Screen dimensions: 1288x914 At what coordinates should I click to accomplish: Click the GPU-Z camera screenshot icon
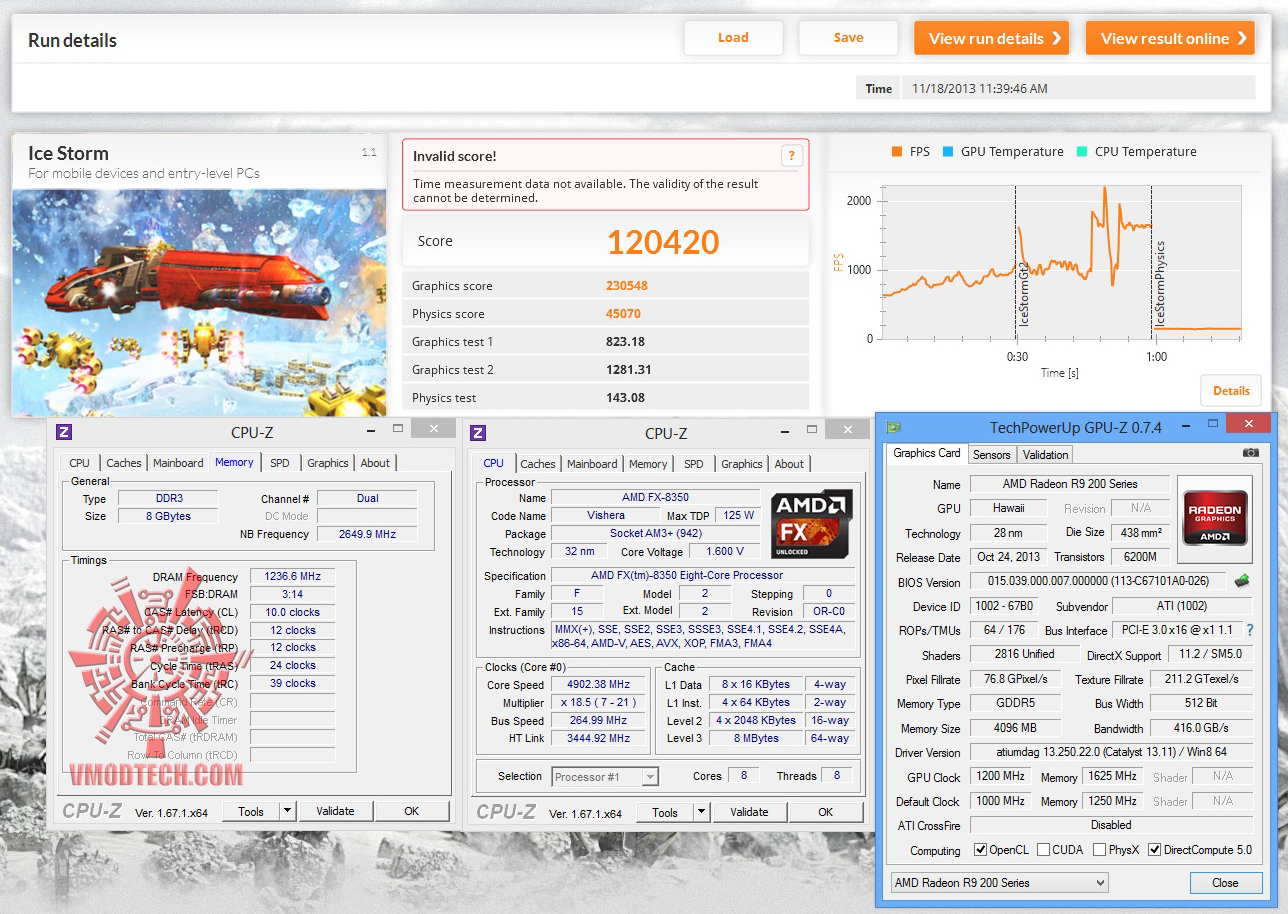tap(1250, 453)
